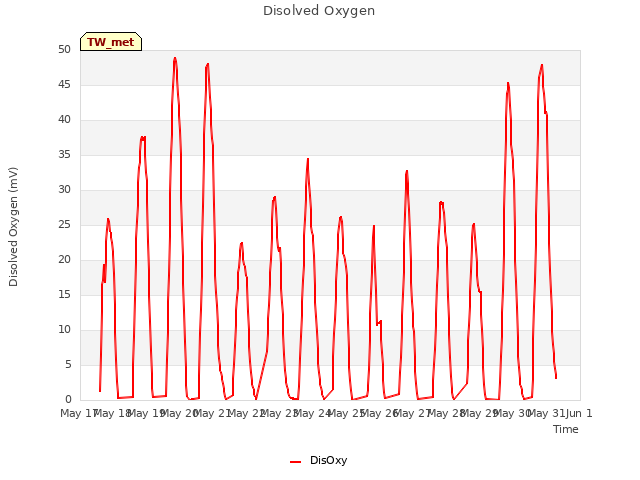This screenshot has width=640, height=480.
Task: Click the y-axis tick value 35
Action: click(64, 155)
